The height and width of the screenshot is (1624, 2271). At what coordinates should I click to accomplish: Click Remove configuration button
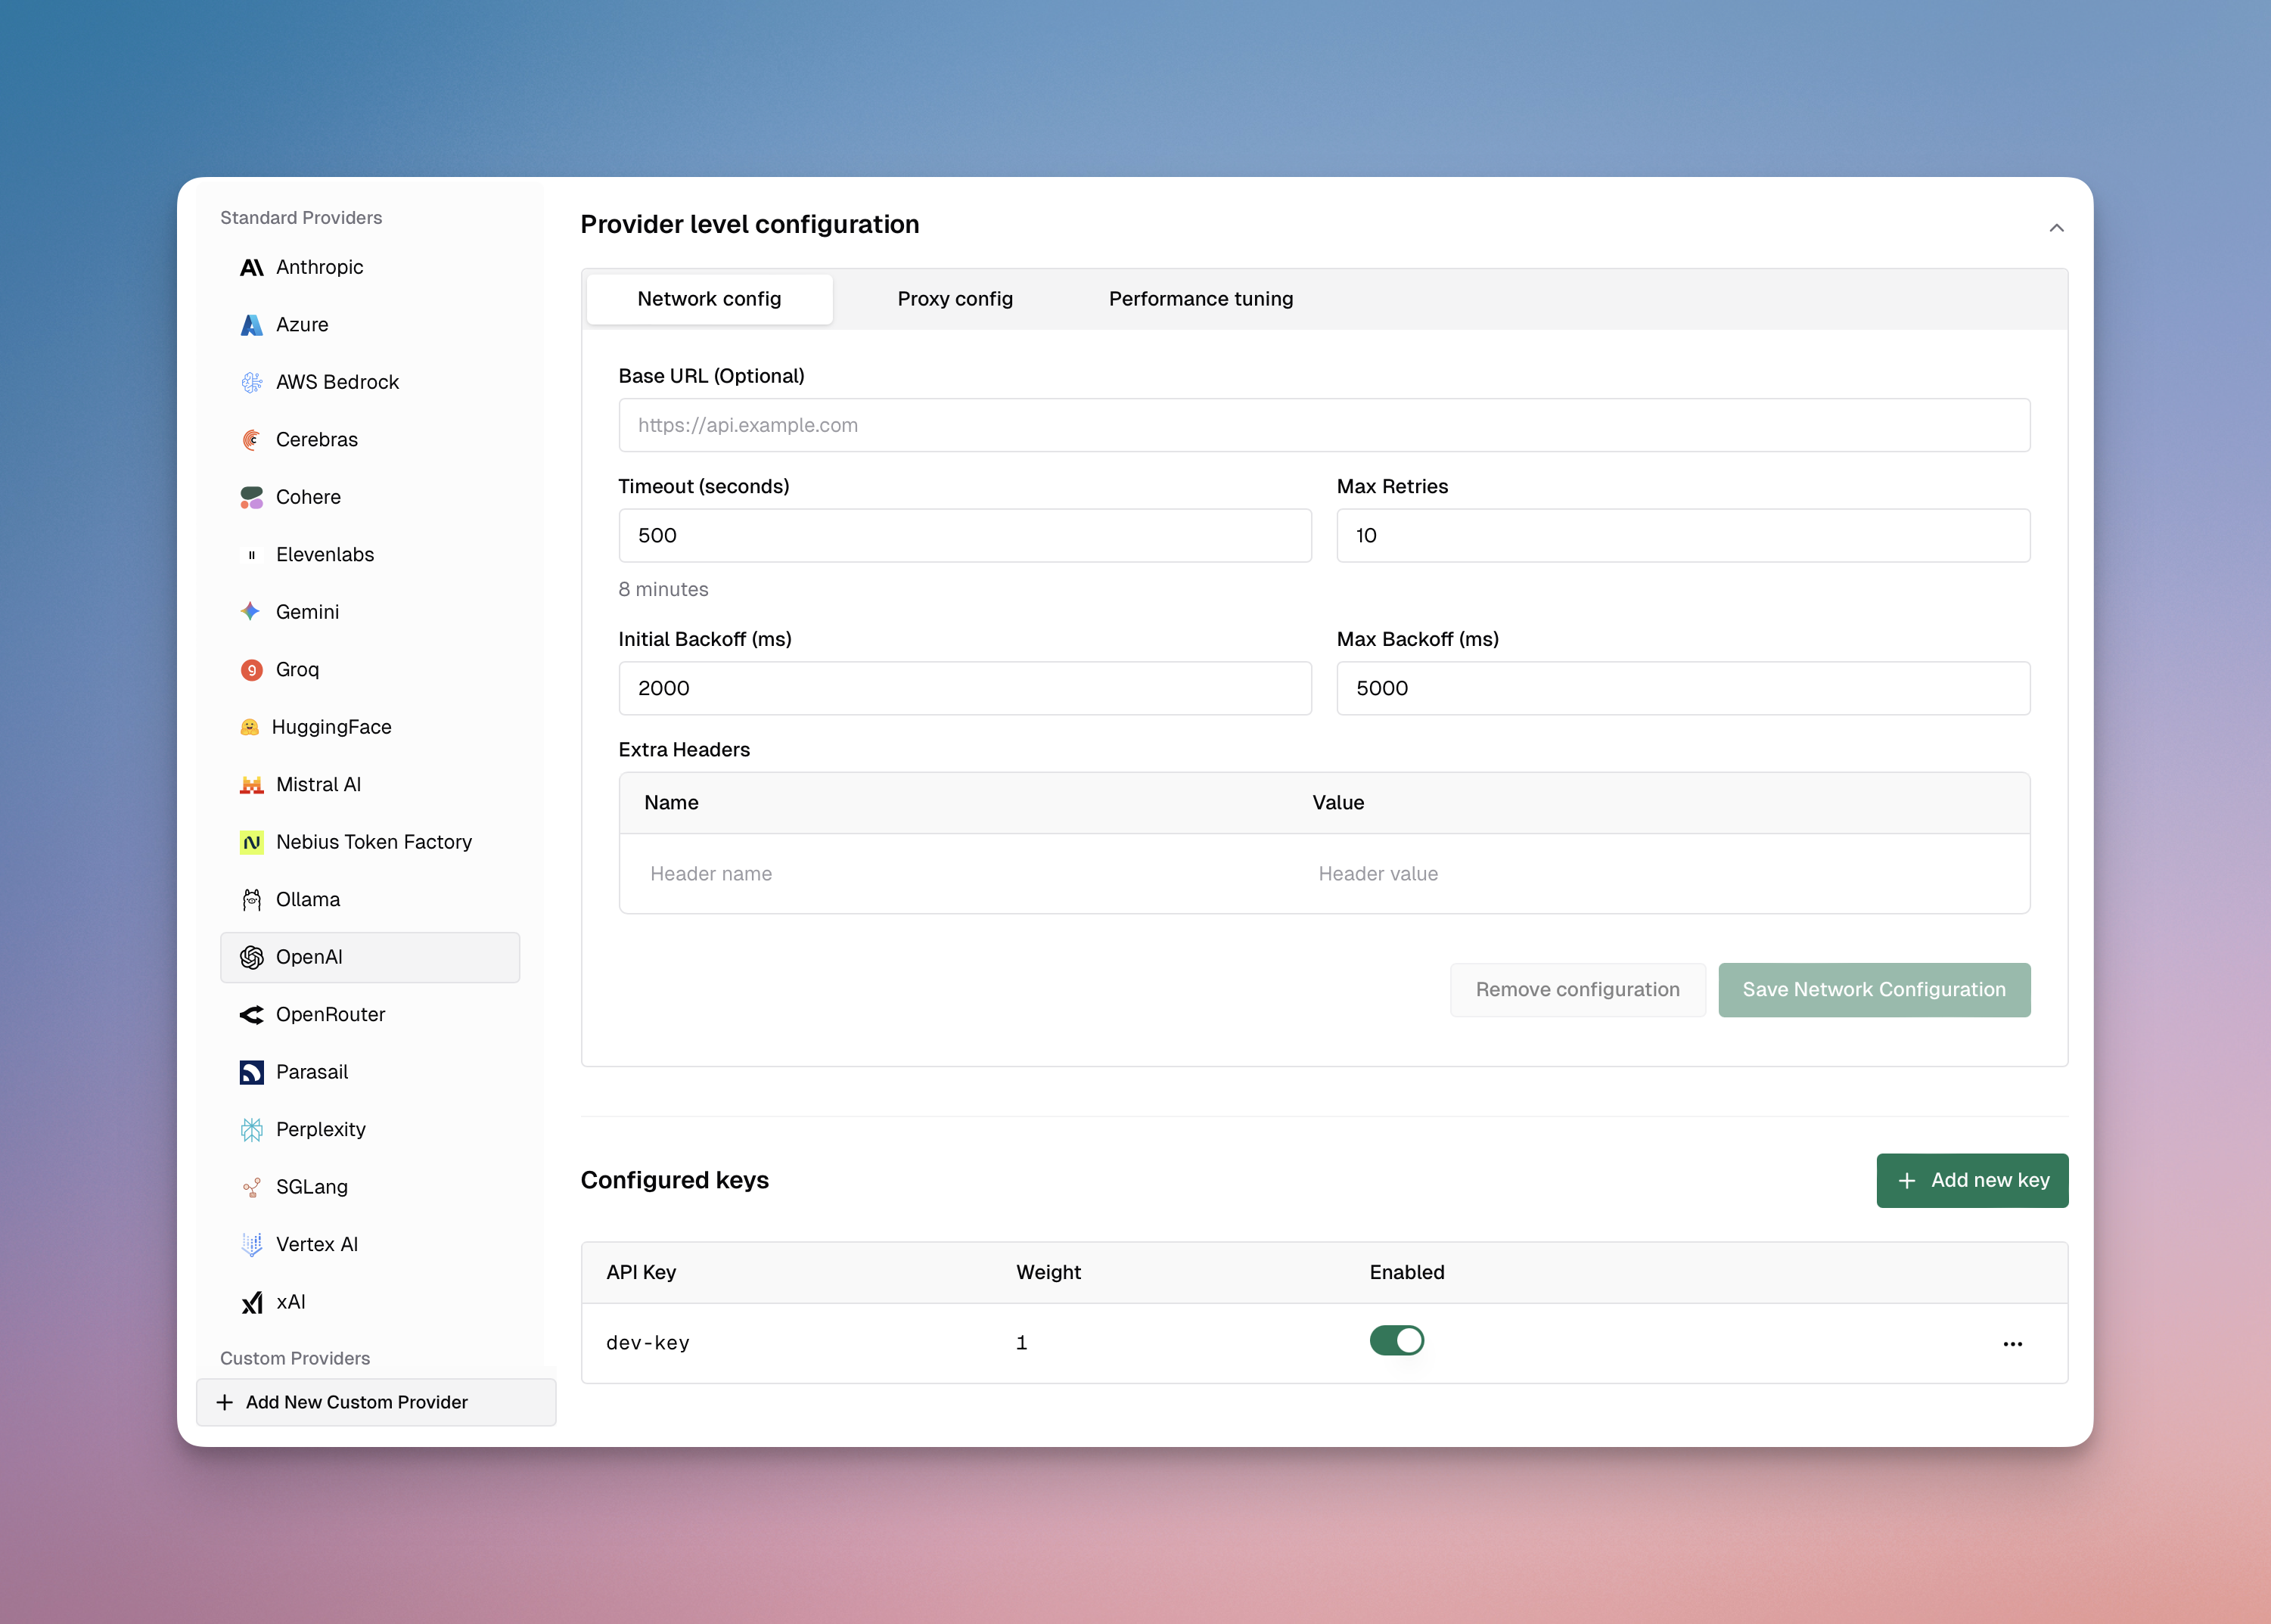pos(1577,990)
